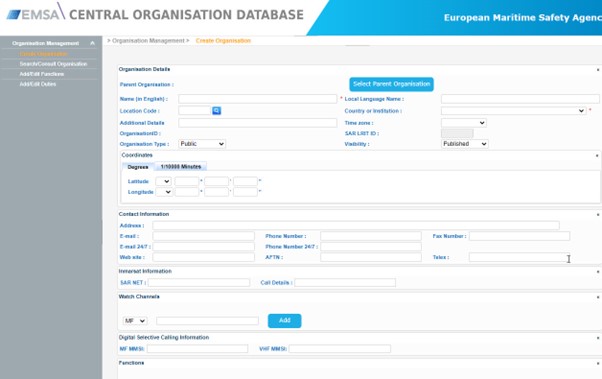Open Add/Edit Functions in sidebar
The width and height of the screenshot is (602, 379).
pos(41,74)
